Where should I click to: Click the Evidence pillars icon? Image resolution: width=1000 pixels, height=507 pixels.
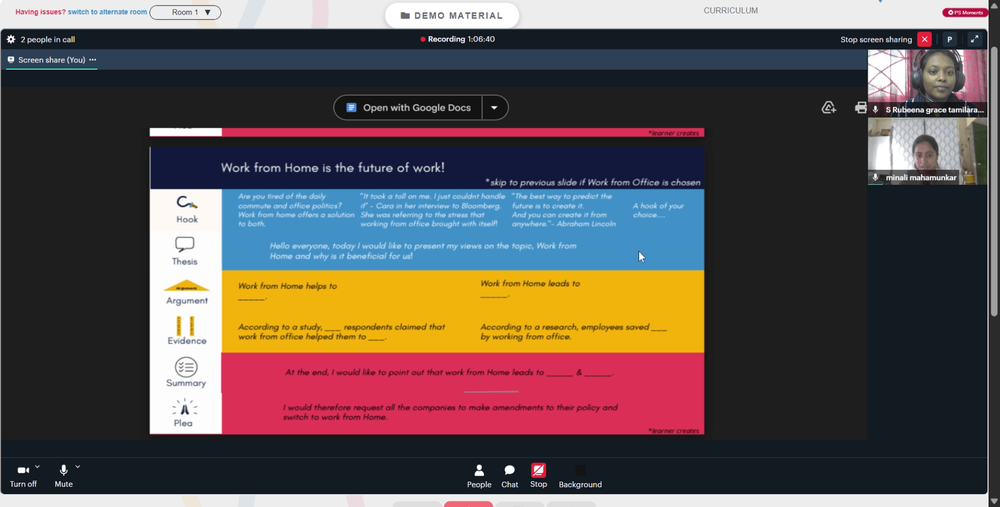click(x=186, y=325)
